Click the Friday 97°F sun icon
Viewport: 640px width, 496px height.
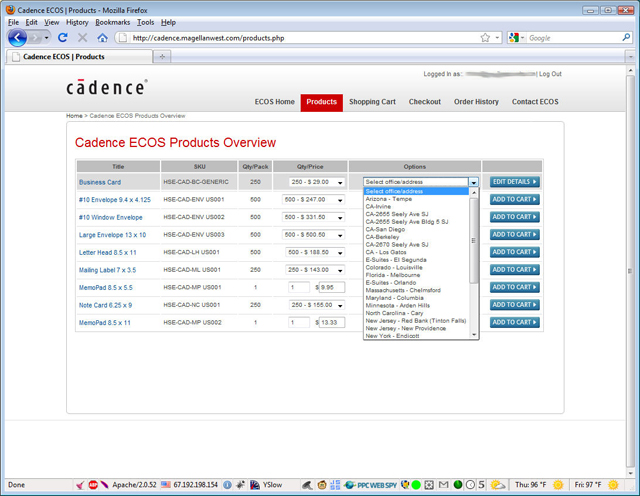613,485
